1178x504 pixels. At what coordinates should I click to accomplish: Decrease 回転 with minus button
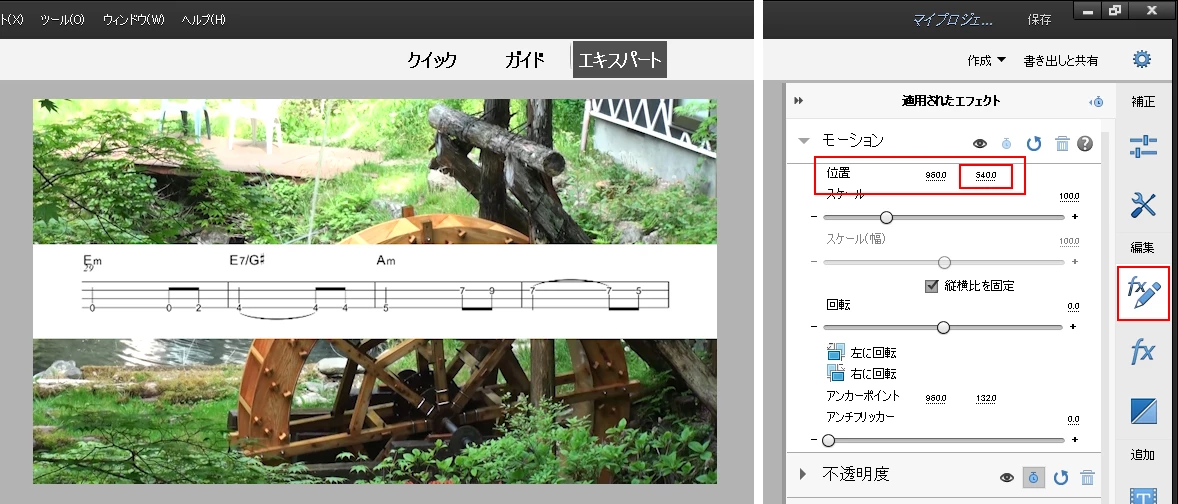814,327
